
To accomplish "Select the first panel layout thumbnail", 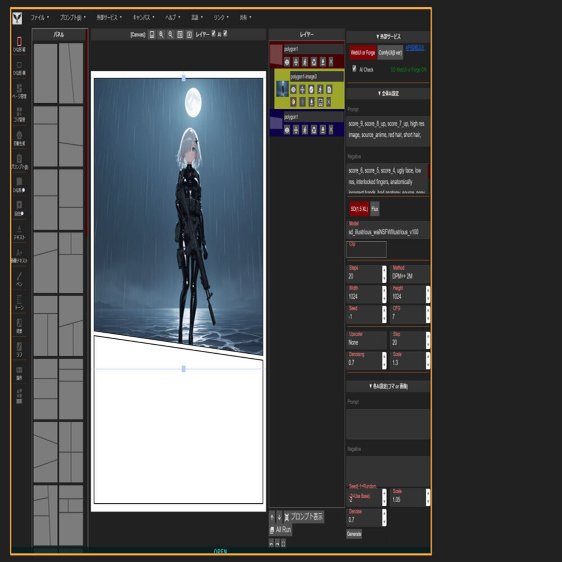I will 46,73.
